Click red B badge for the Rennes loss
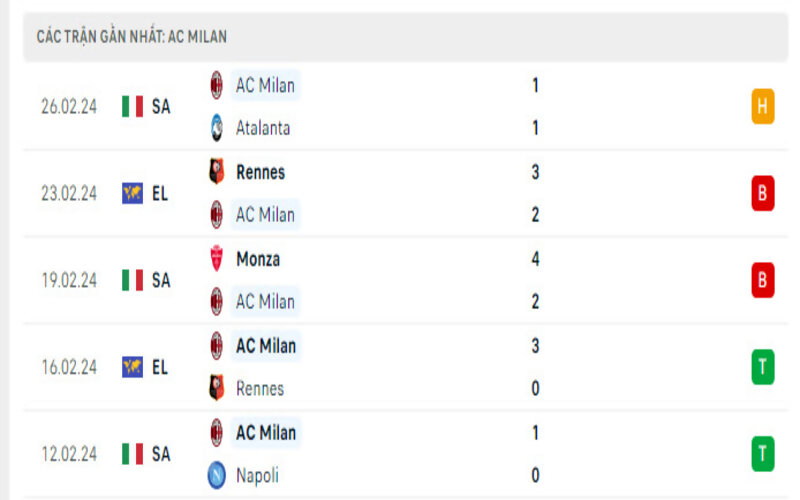Viewport: 800px width, 500px height. [763, 193]
